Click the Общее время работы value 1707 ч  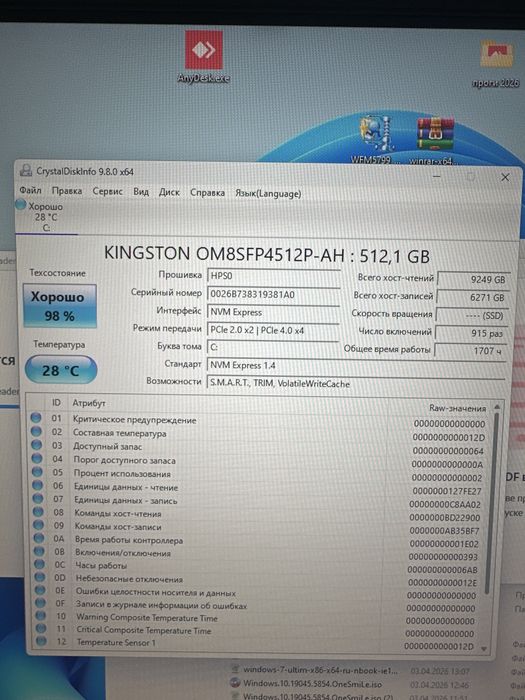(471, 351)
